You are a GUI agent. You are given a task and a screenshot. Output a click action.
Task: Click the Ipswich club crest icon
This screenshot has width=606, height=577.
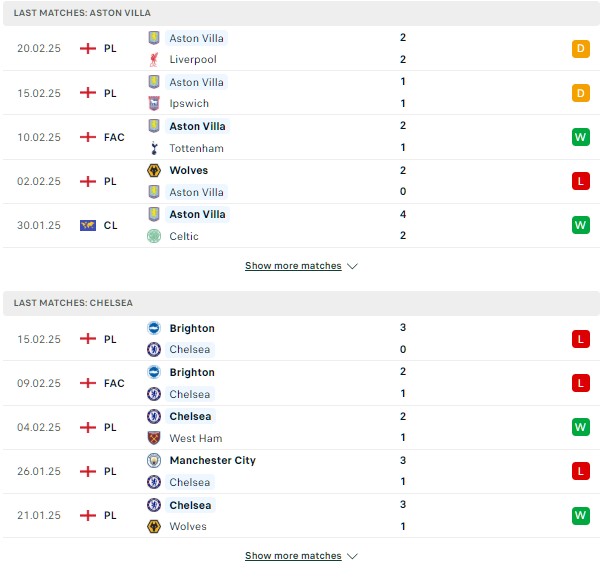tap(154, 104)
